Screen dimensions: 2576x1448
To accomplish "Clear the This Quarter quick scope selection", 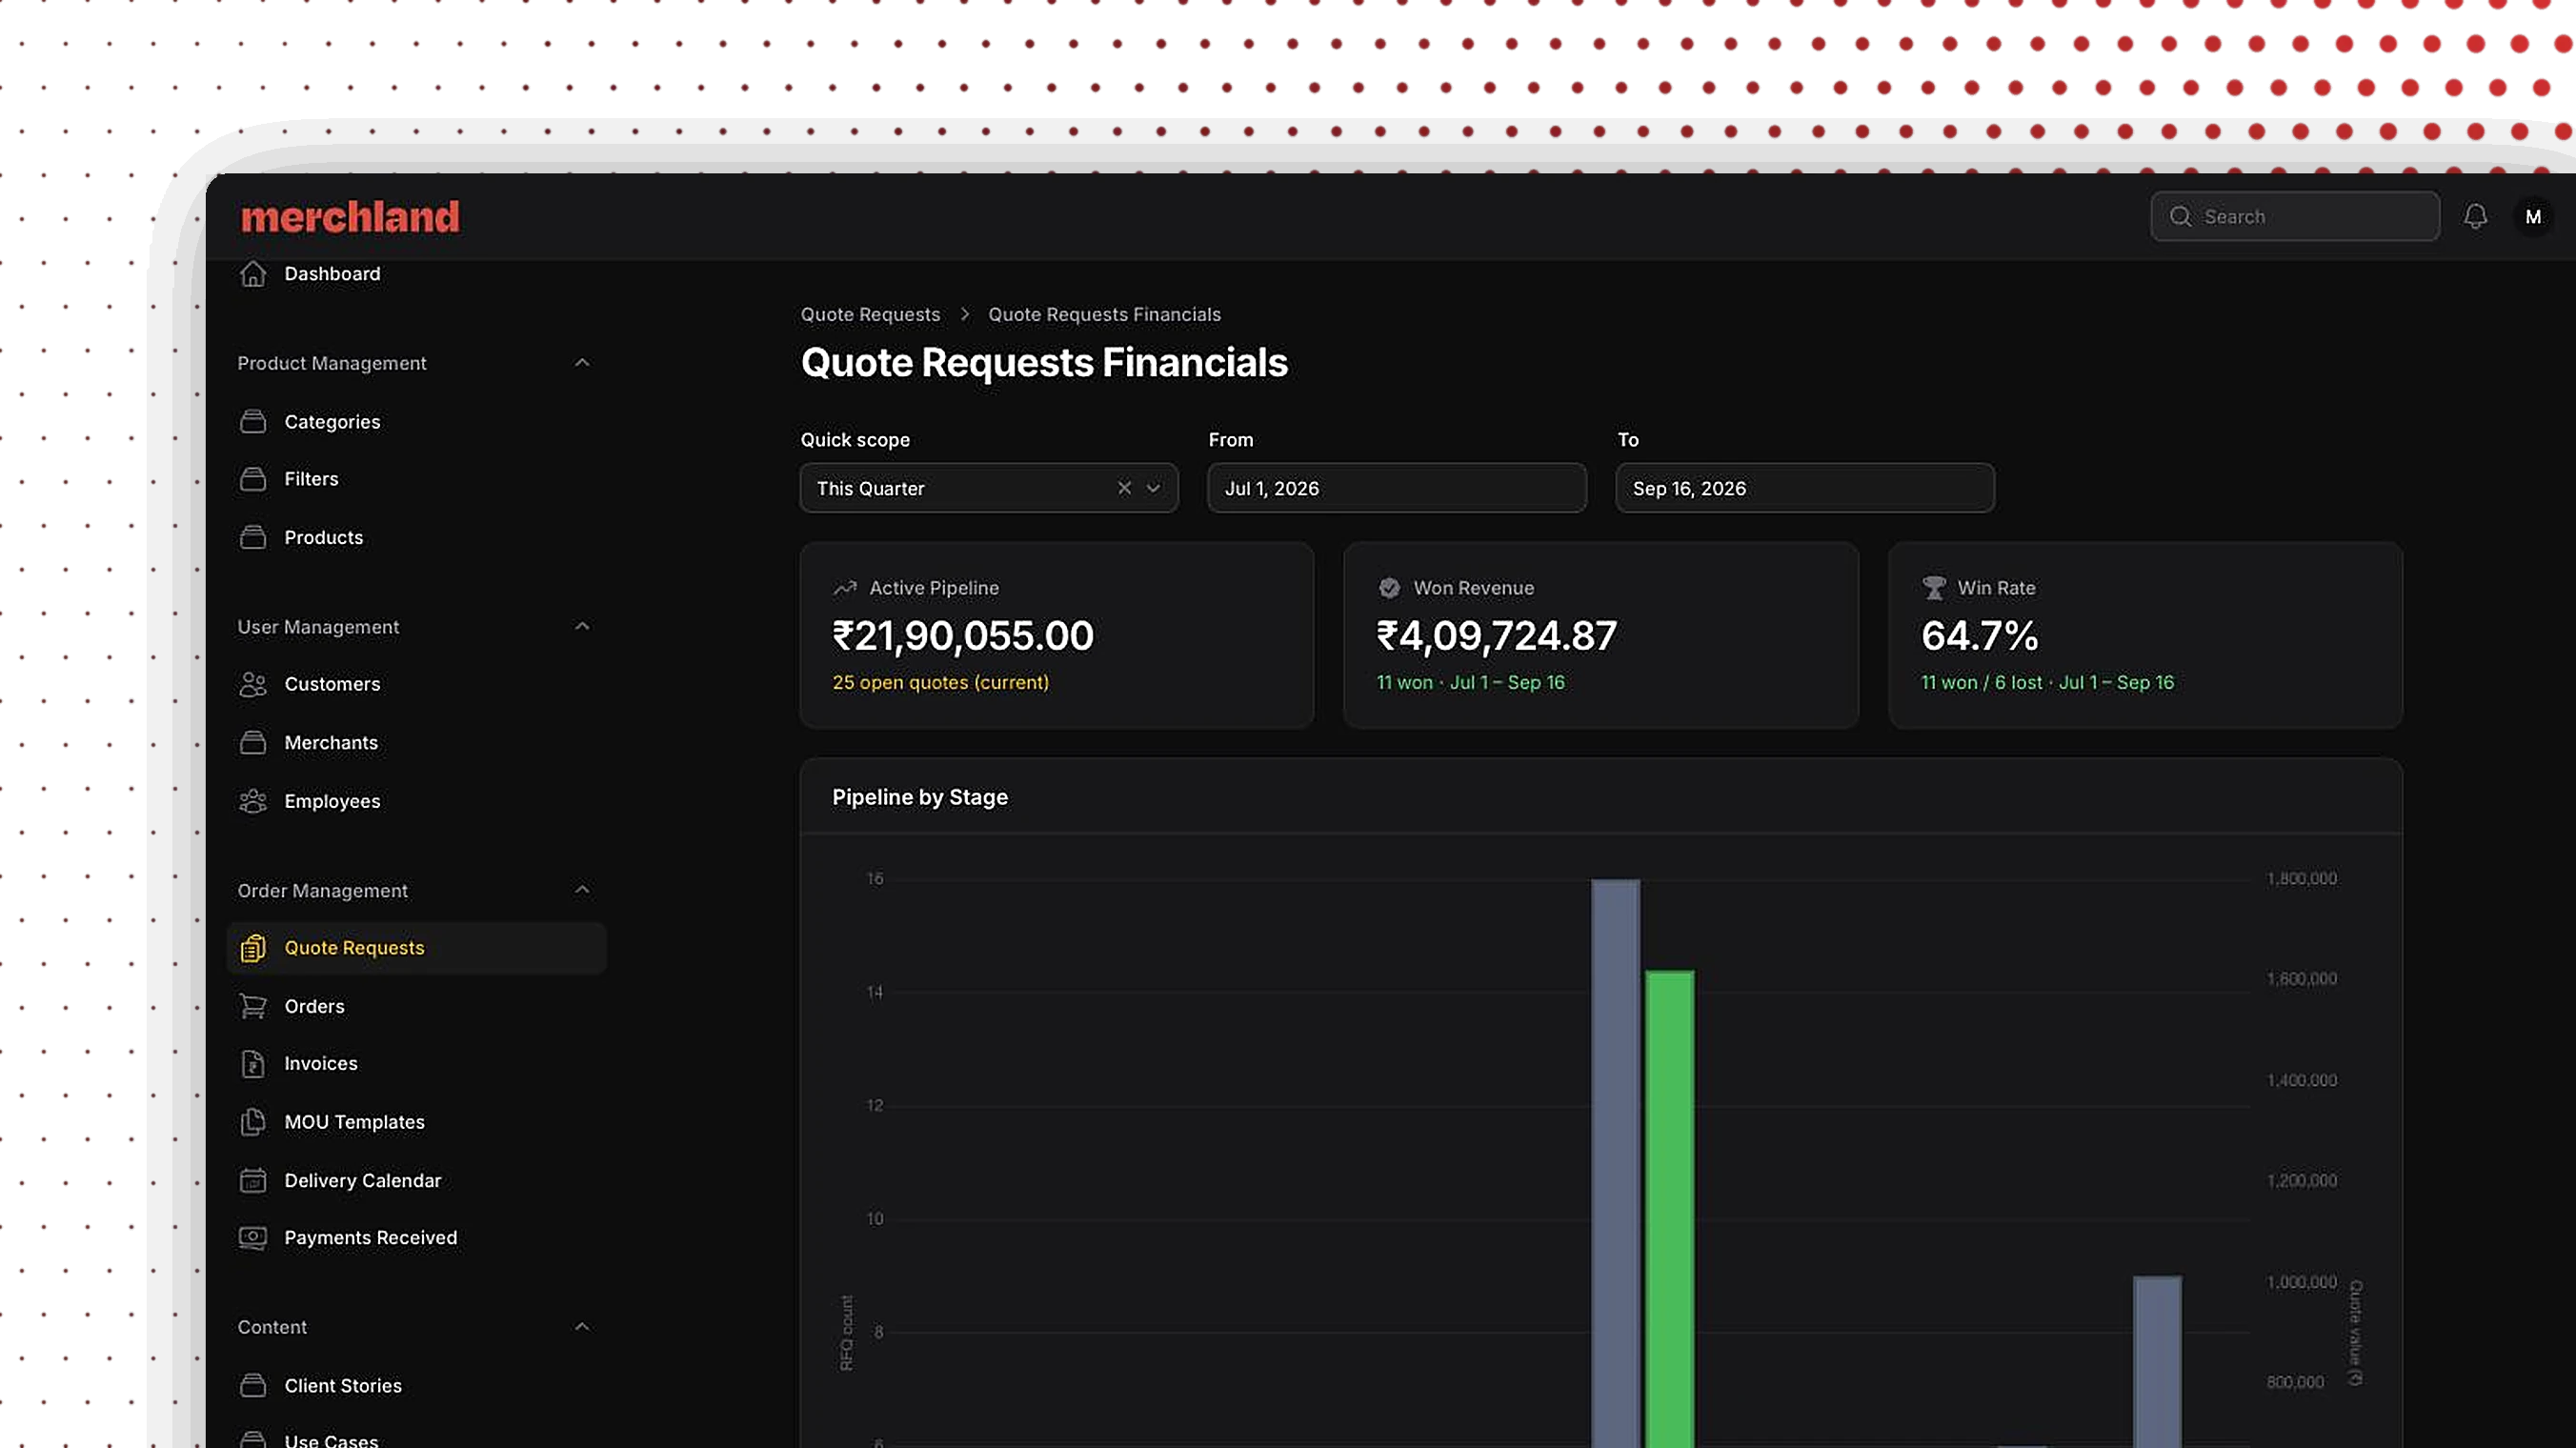I will tap(1124, 488).
